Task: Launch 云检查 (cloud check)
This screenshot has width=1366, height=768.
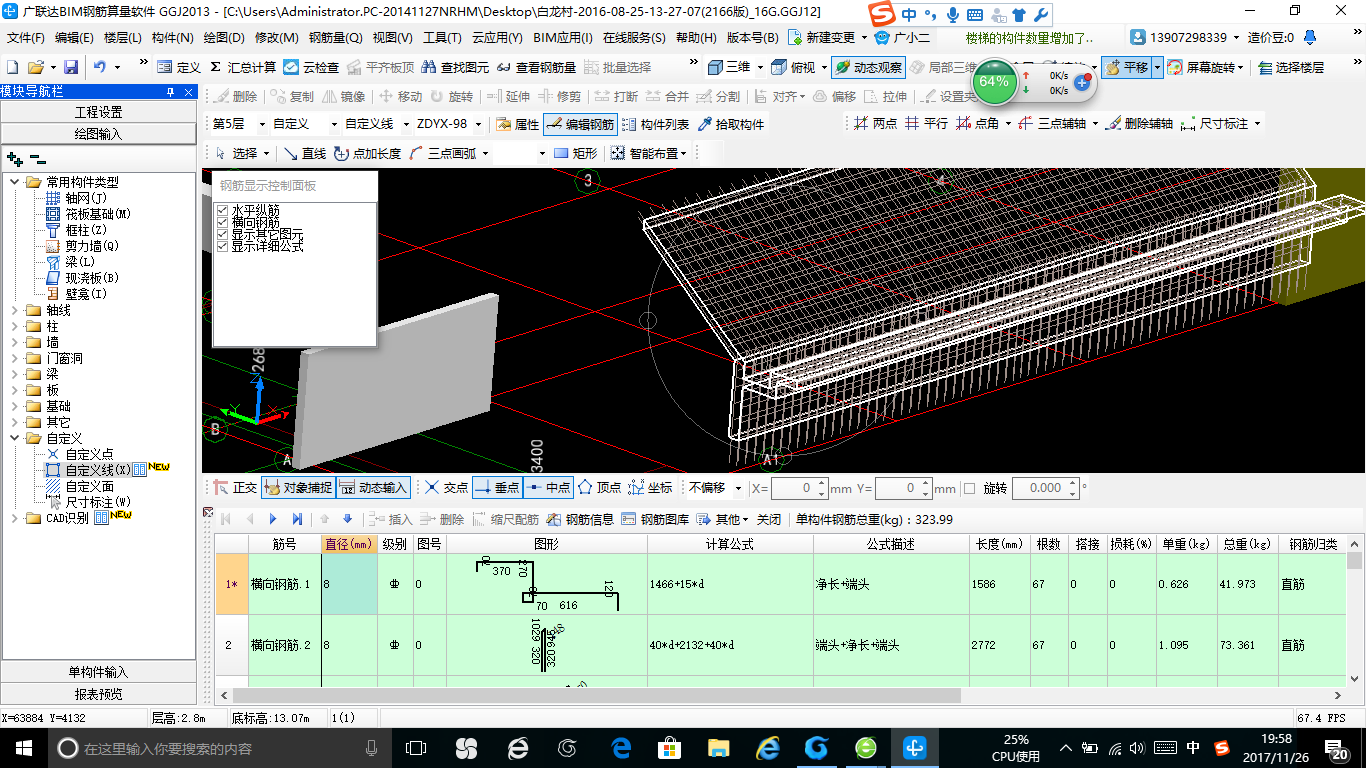Action: tap(311, 67)
